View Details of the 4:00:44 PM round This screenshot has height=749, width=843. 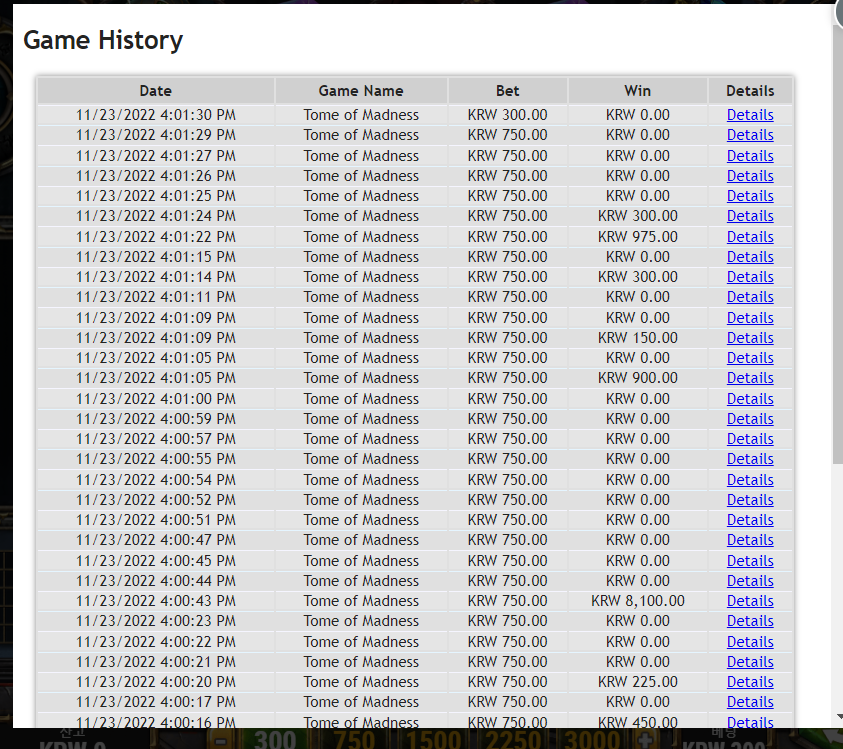[x=749, y=581]
